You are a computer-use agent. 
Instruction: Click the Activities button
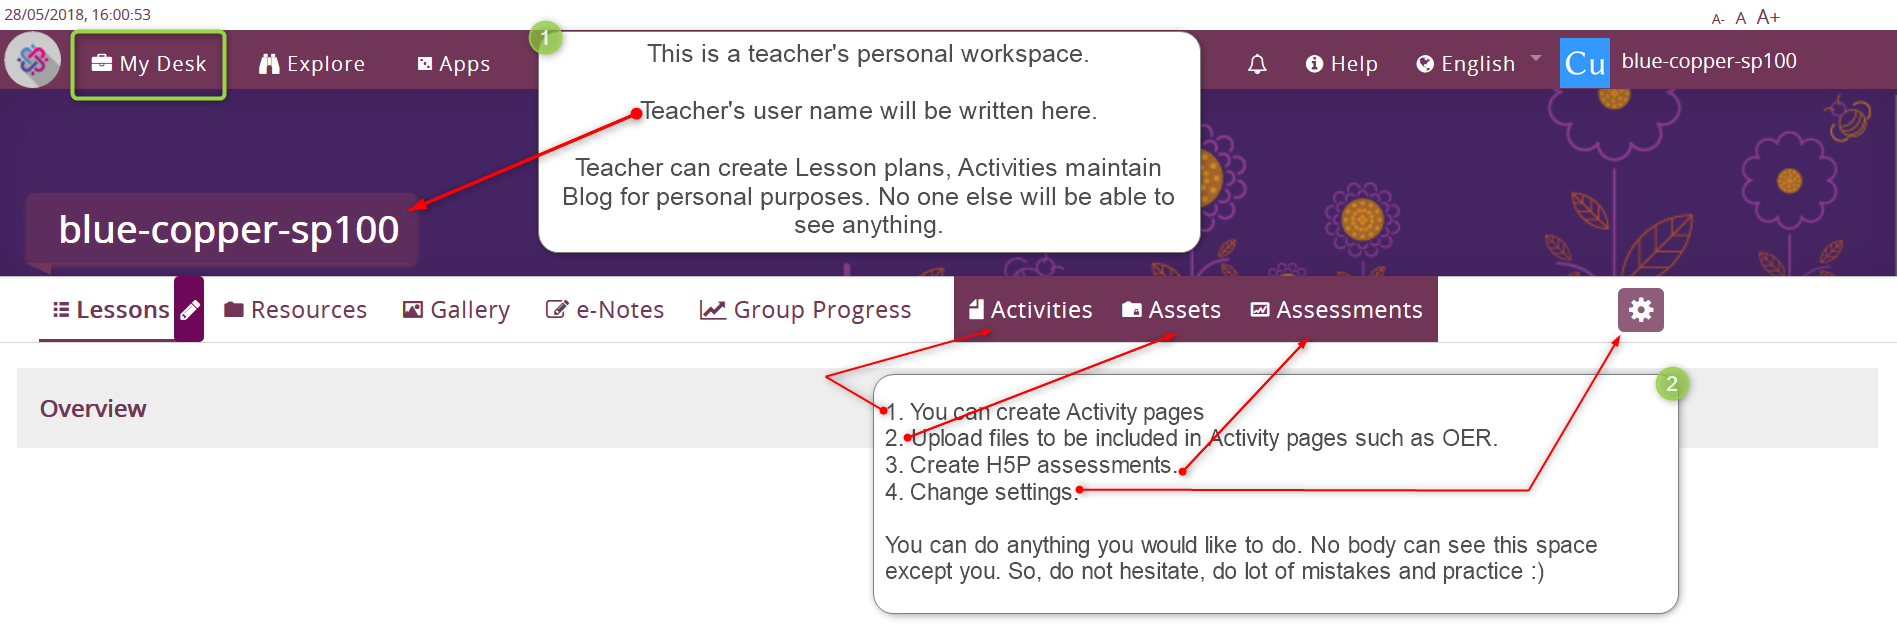coord(1030,310)
